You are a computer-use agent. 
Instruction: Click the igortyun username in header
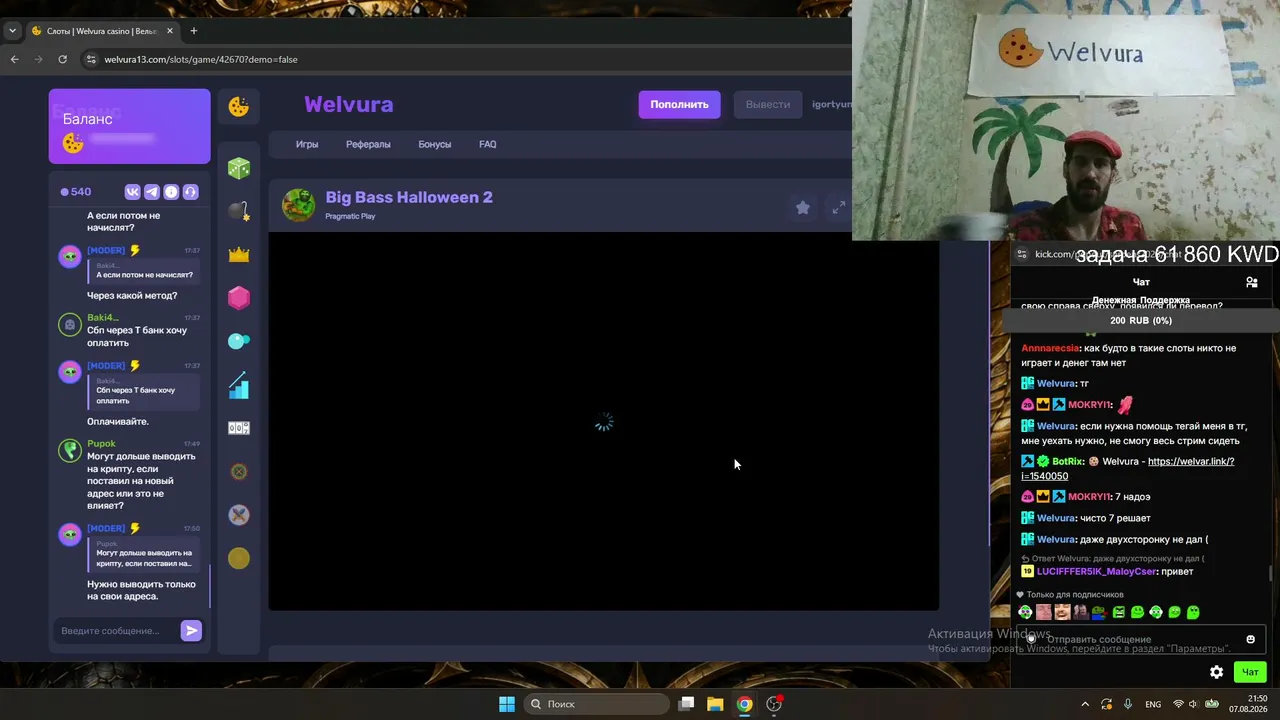tap(832, 104)
